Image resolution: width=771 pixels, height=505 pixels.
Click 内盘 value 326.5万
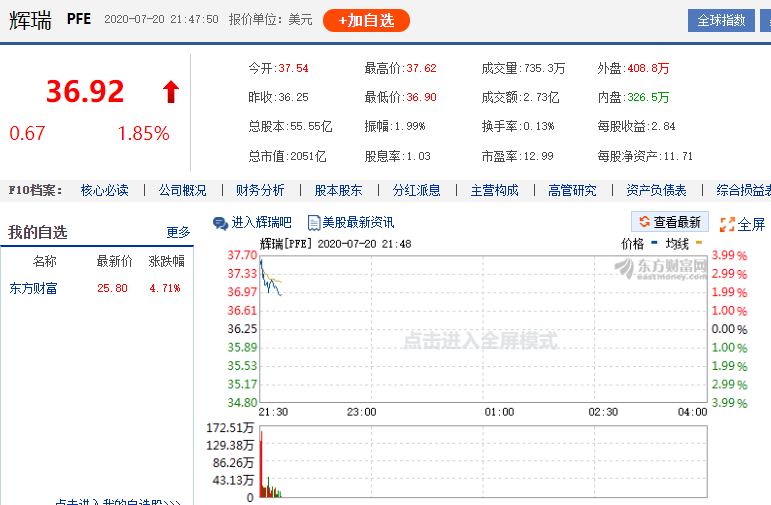point(649,97)
